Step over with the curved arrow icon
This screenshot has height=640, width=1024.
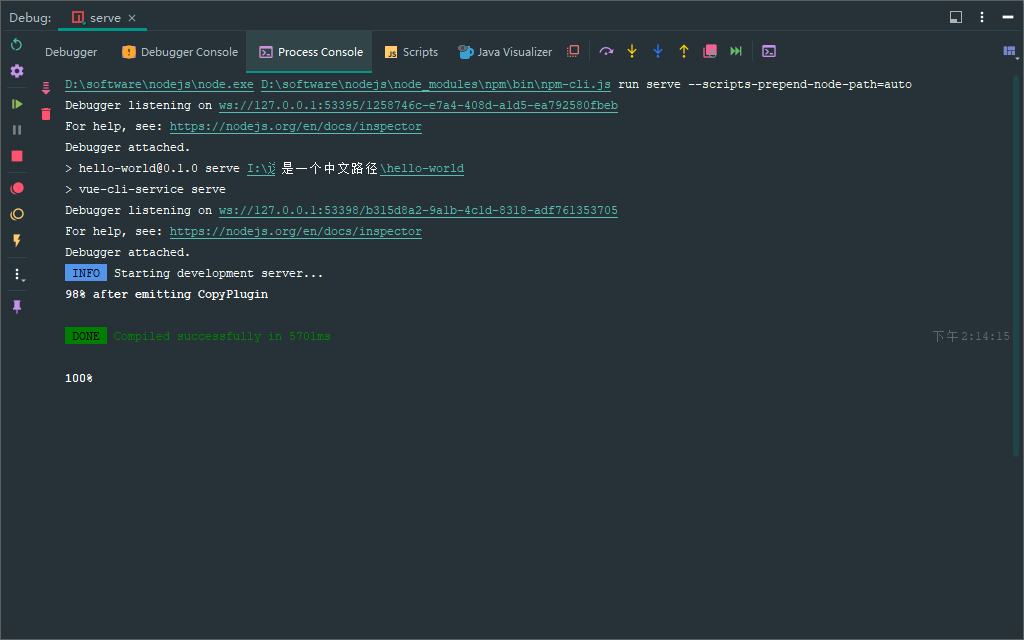[x=606, y=52]
